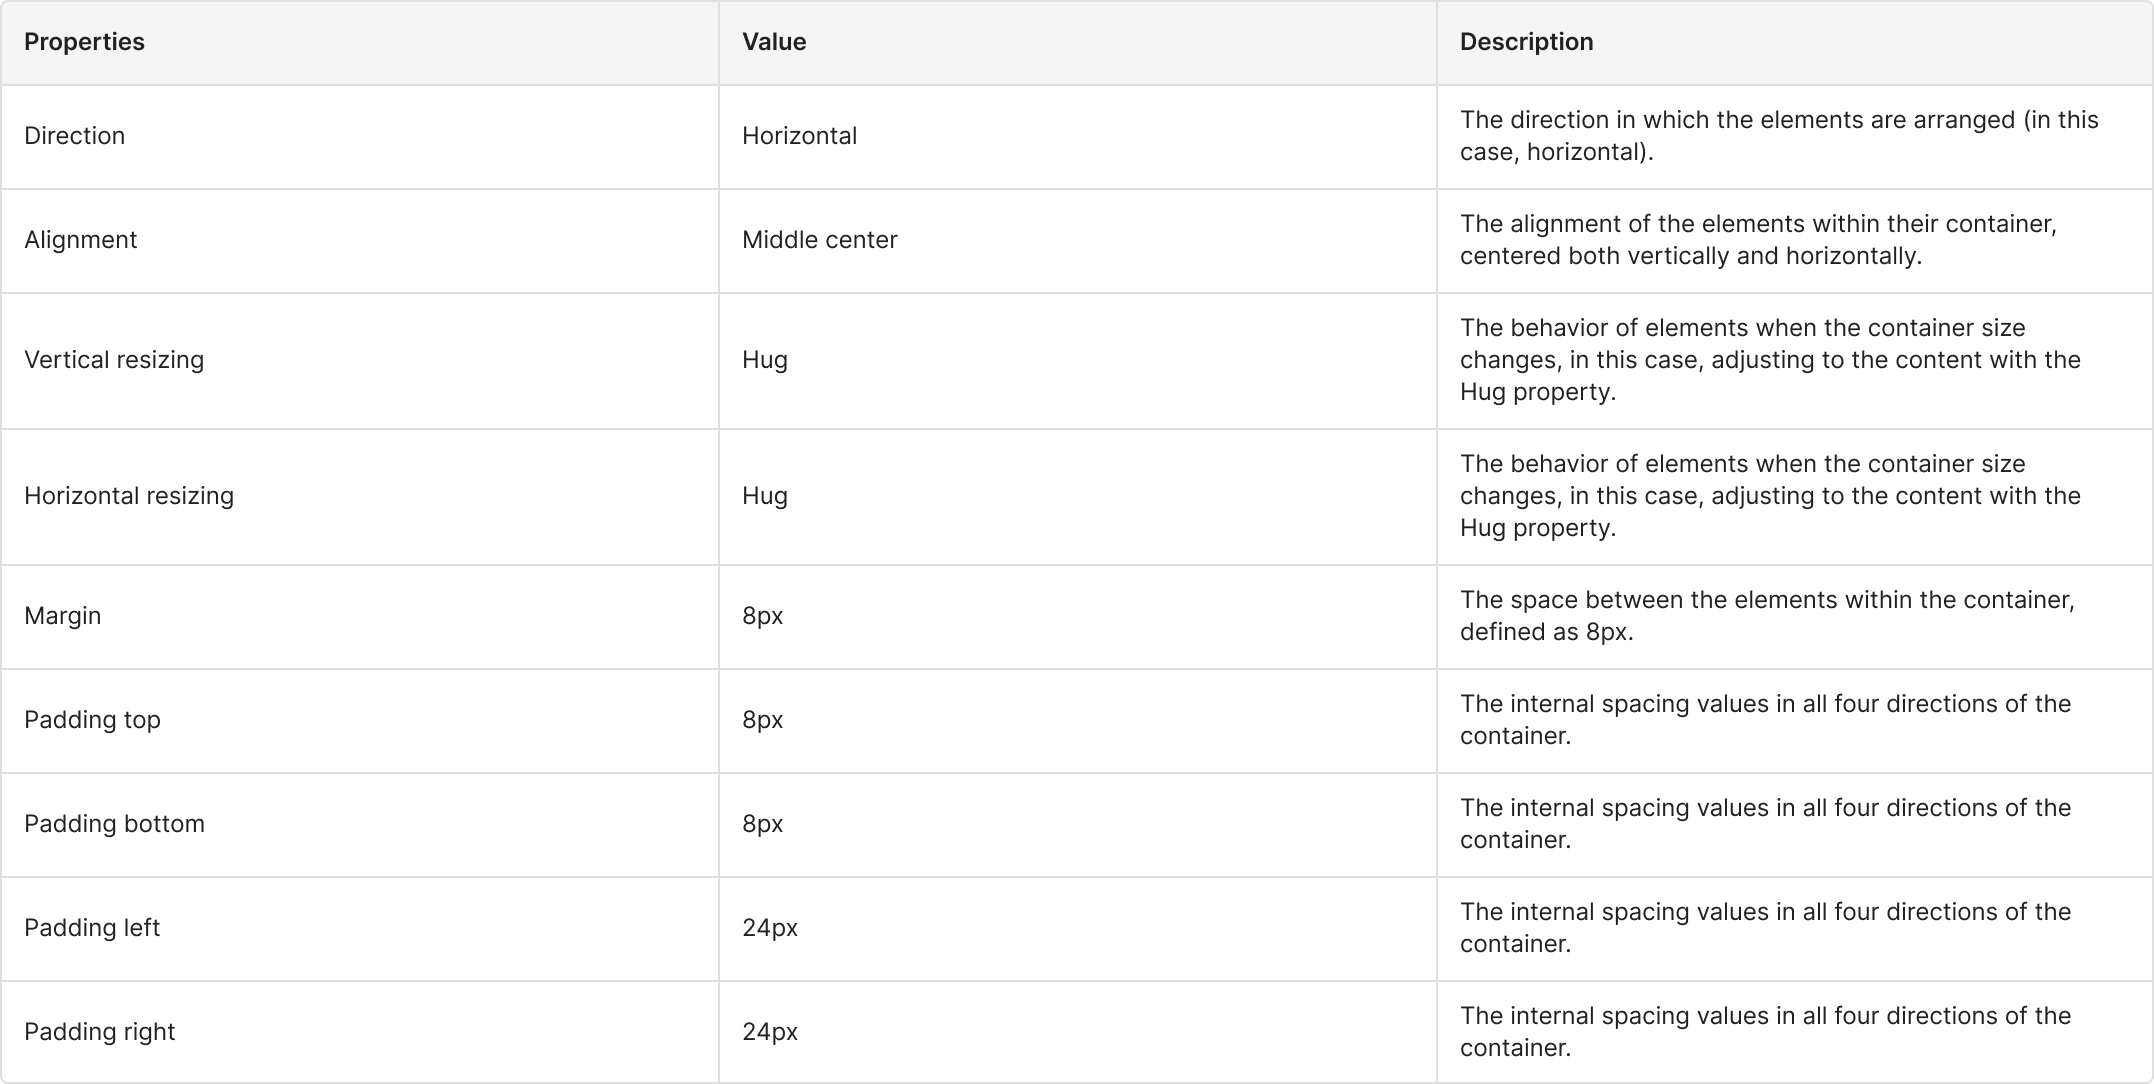Click the Middle center value
This screenshot has height=1084, width=2154.
click(x=819, y=240)
